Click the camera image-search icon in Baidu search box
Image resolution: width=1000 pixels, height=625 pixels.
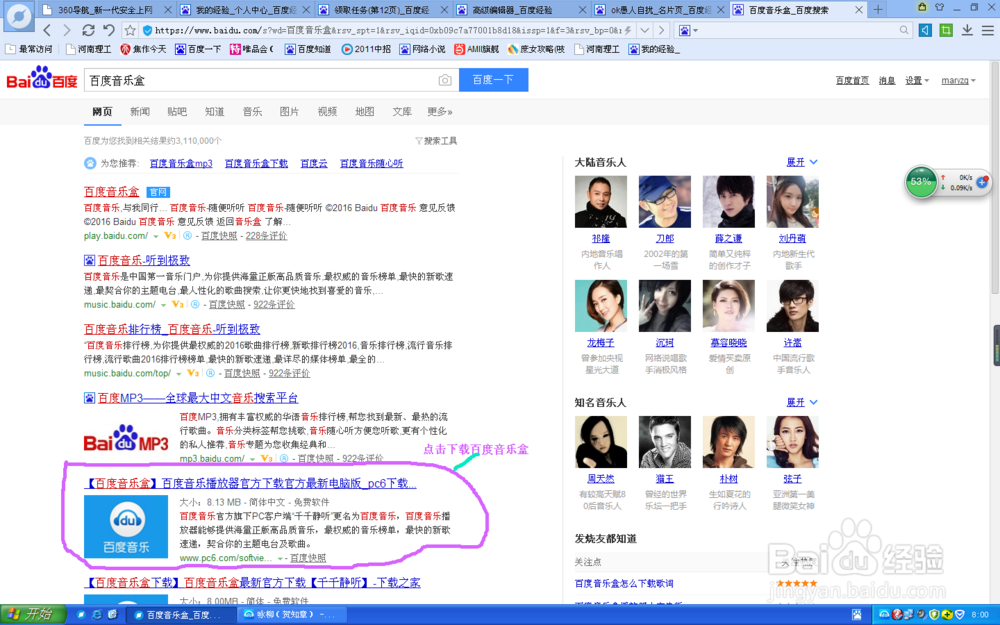(x=445, y=80)
